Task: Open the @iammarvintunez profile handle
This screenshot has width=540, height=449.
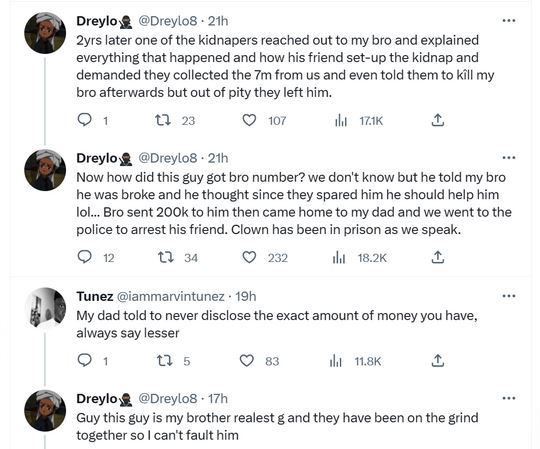Action: click(x=171, y=296)
